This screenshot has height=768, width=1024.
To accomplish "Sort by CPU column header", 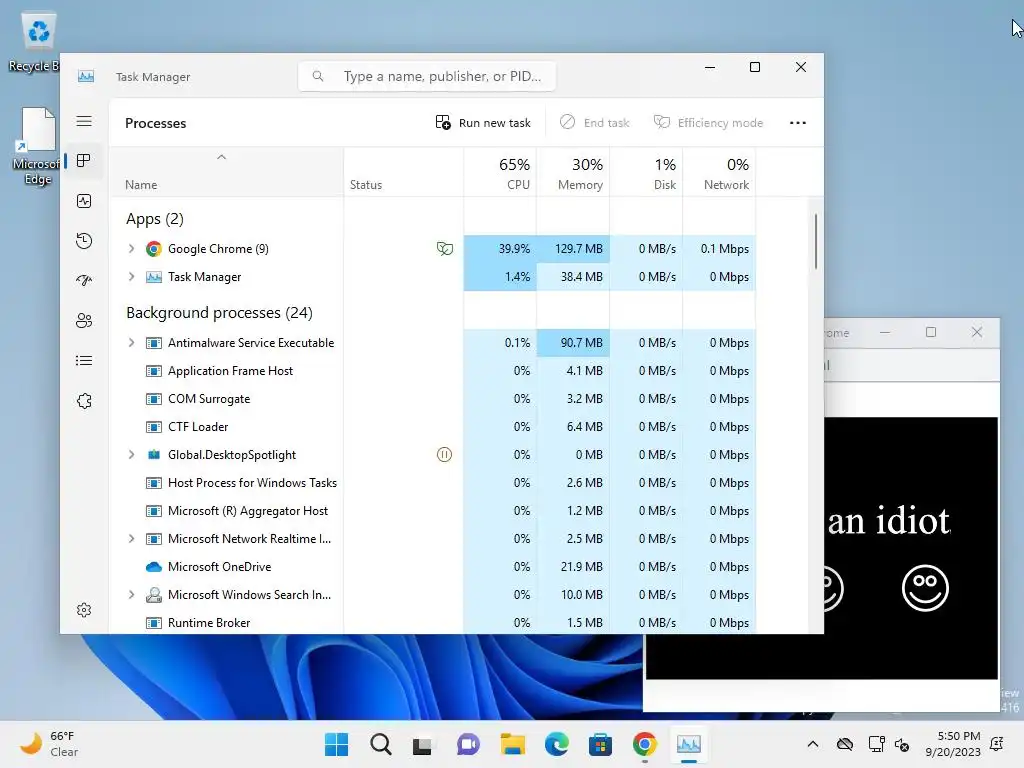I will [x=500, y=173].
